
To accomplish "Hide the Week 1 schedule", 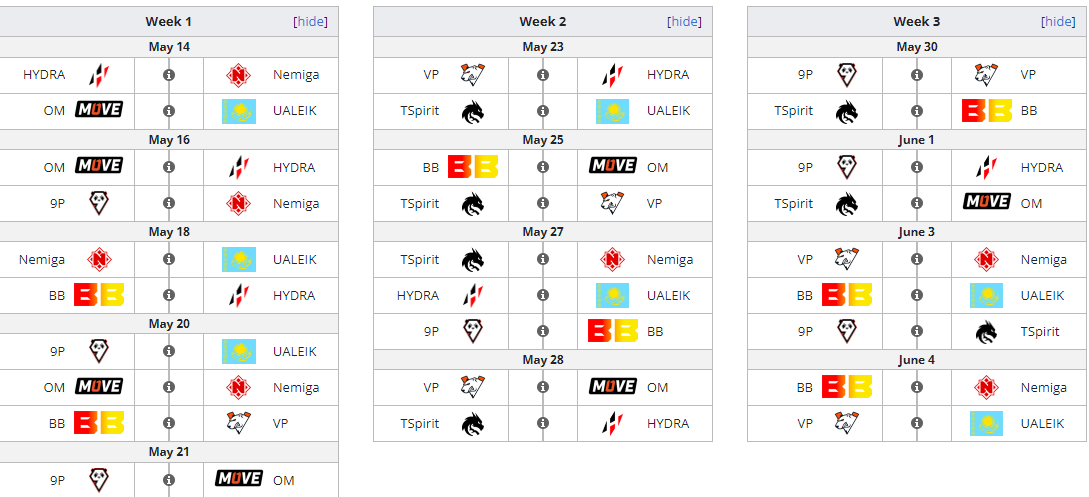I will (x=311, y=21).
